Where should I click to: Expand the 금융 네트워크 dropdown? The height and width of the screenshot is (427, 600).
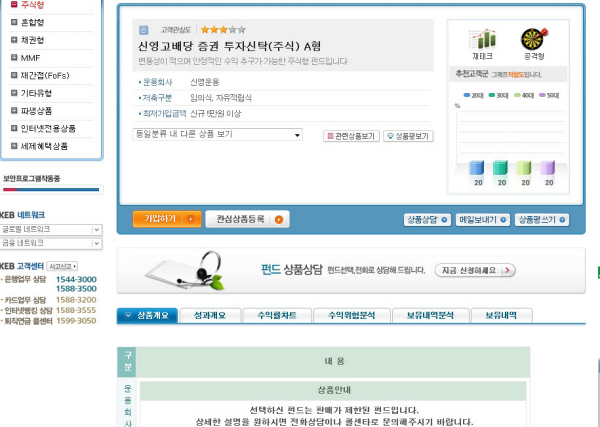click(51, 243)
